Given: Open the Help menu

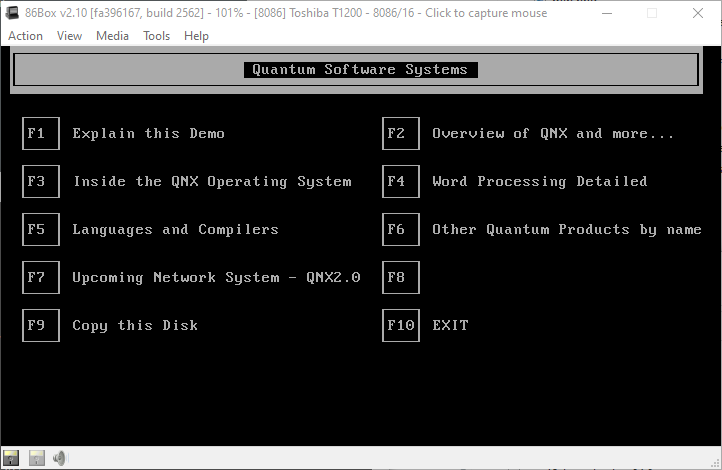Looking at the screenshot, I should pyautogui.click(x=196, y=36).
